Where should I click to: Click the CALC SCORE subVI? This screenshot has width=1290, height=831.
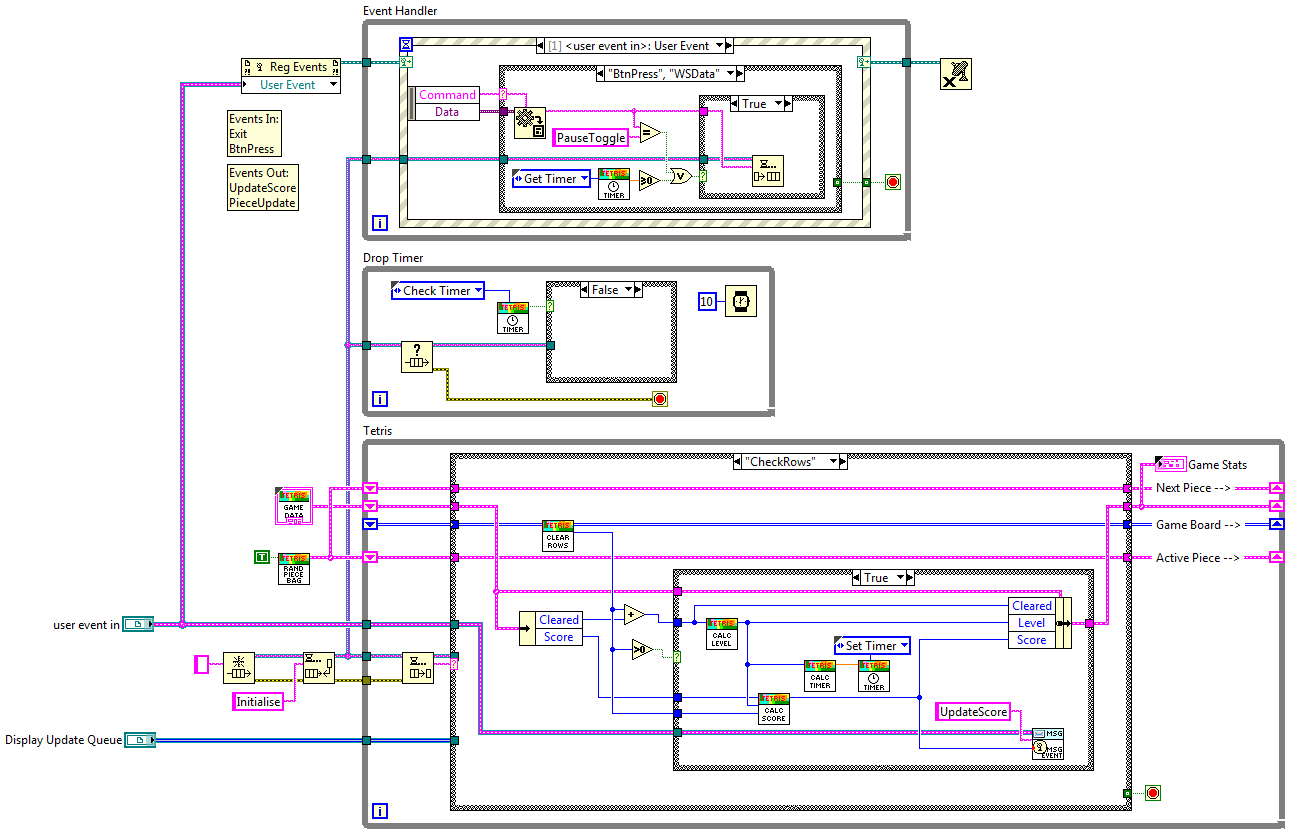coord(774,708)
